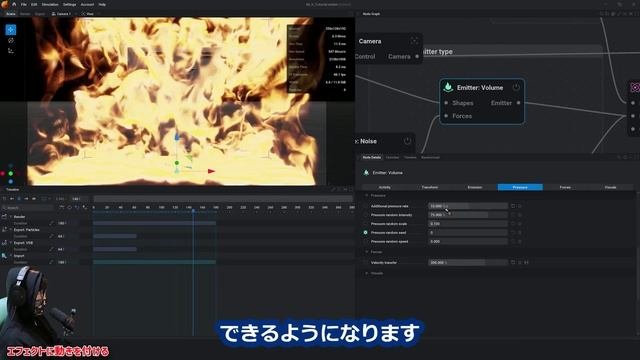Click the Render track icon in the timeline
The image size is (640, 360).
(x=4, y=217)
